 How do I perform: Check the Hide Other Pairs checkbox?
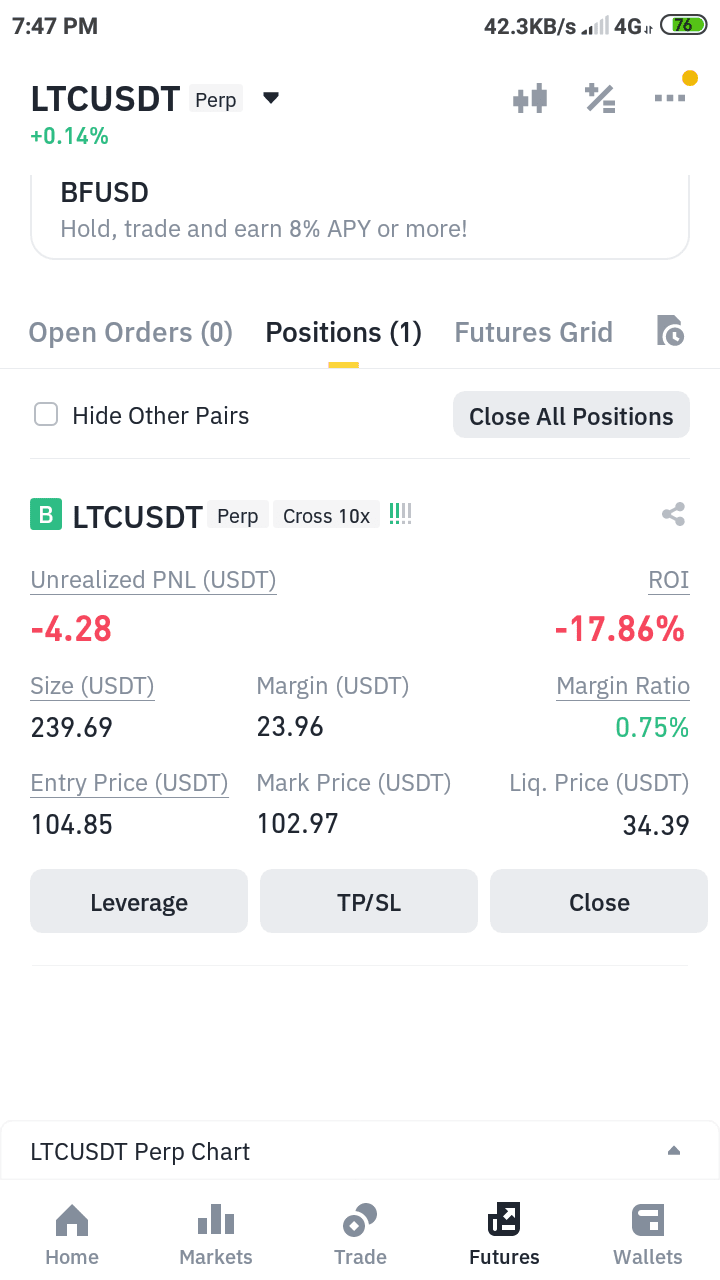[46, 415]
